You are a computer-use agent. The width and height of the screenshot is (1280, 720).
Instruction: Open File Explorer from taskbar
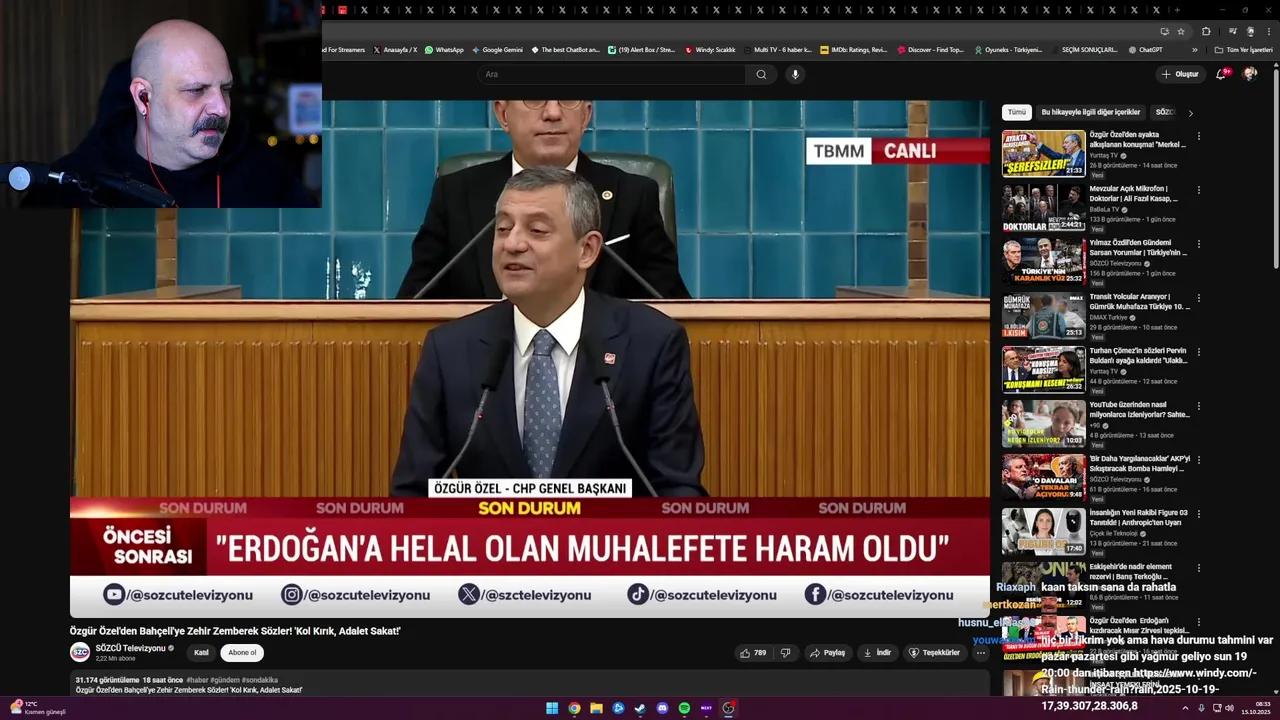(x=596, y=708)
